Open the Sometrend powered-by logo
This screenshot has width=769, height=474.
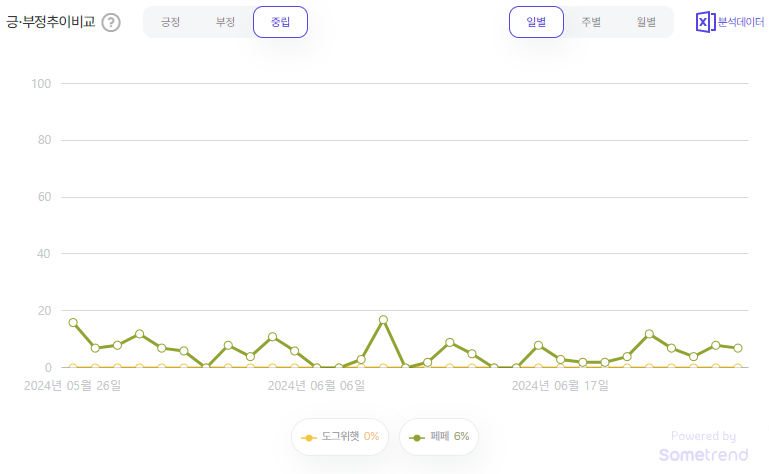coord(703,446)
